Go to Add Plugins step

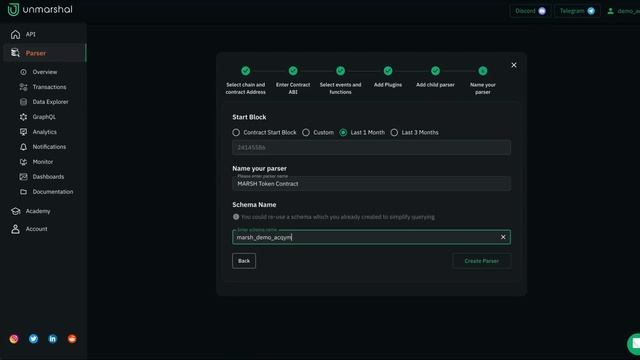click(388, 77)
